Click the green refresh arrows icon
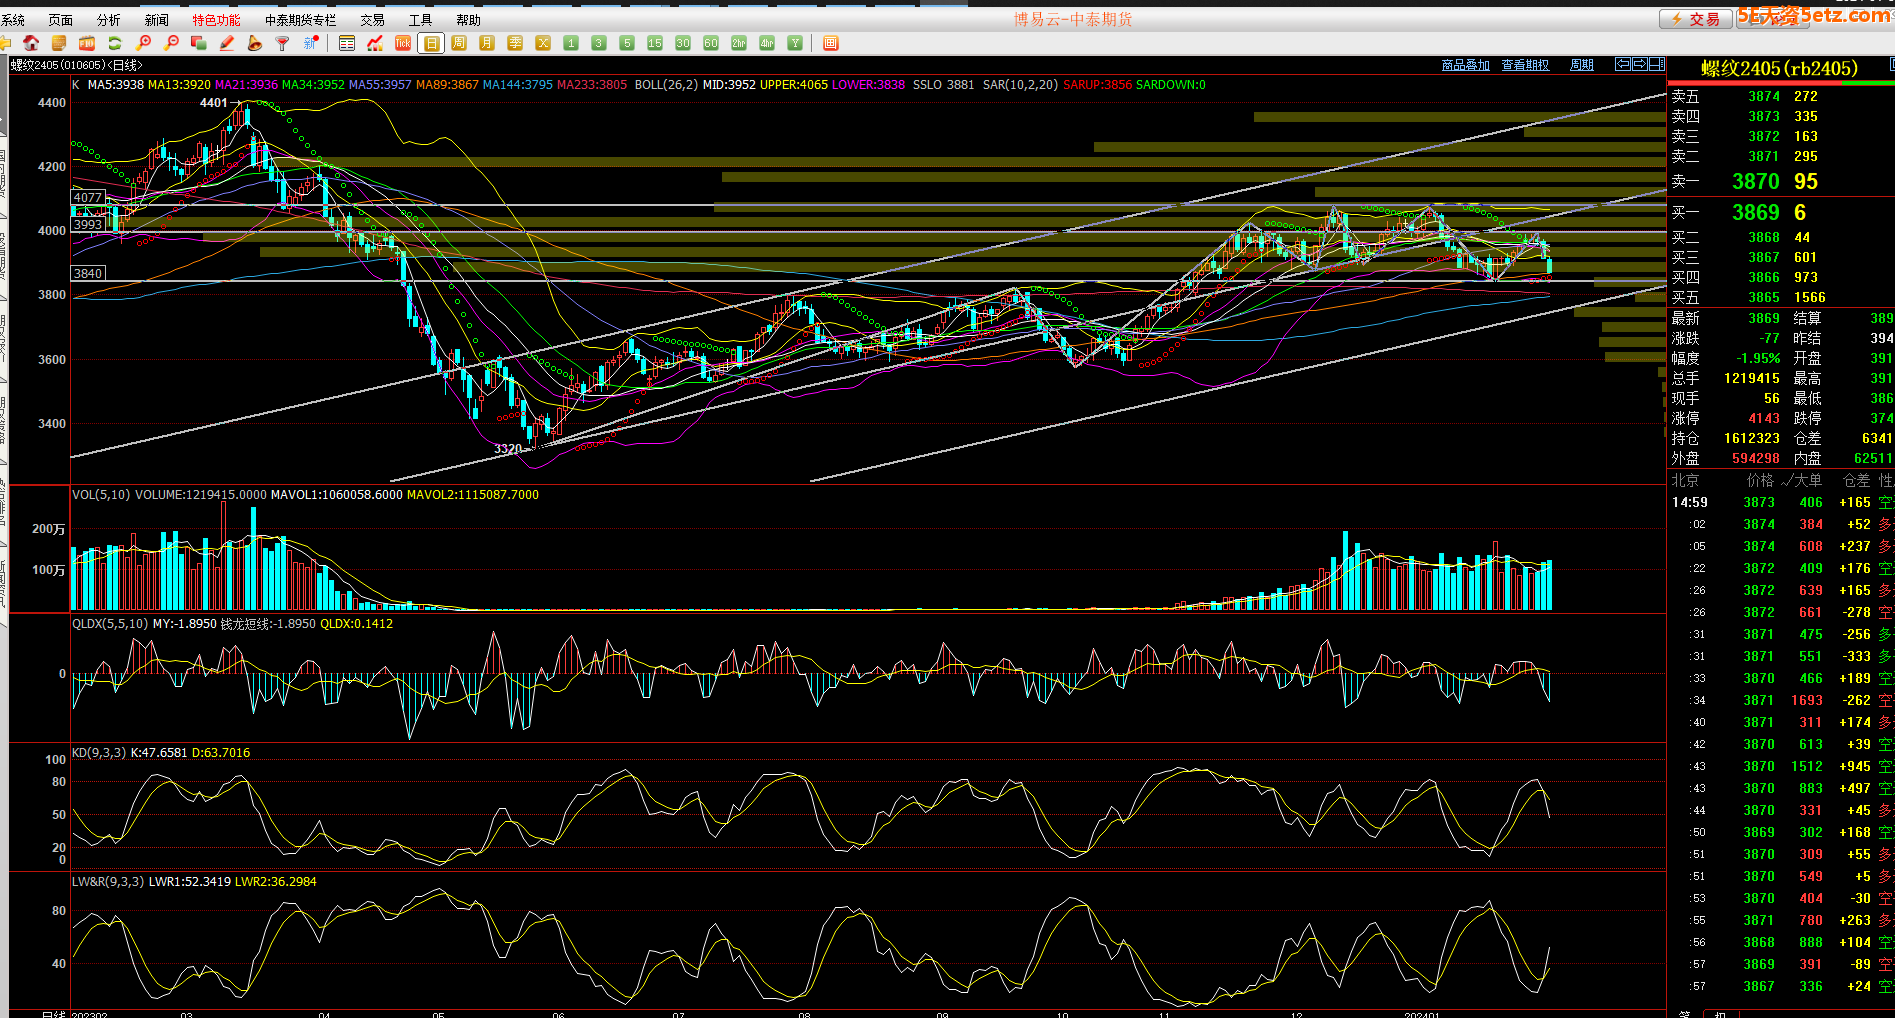This screenshot has height=1018, width=1895. coord(115,43)
